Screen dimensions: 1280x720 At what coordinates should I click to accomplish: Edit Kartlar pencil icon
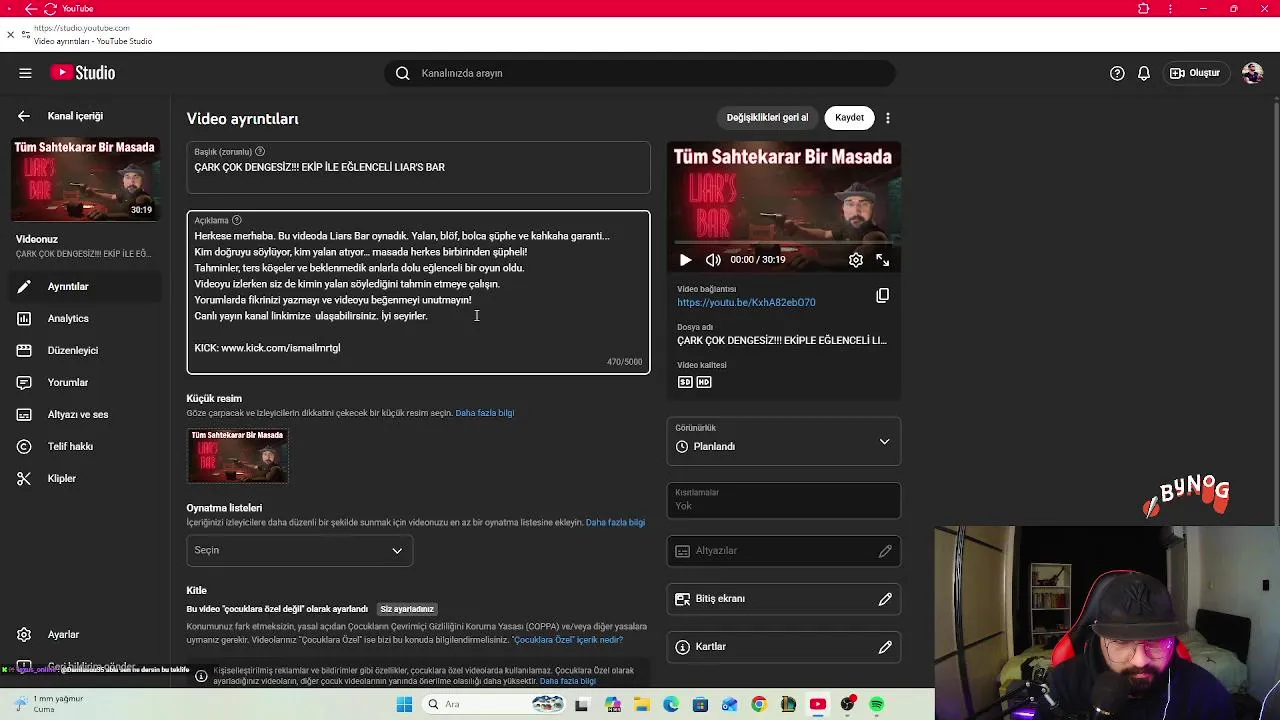(x=885, y=647)
